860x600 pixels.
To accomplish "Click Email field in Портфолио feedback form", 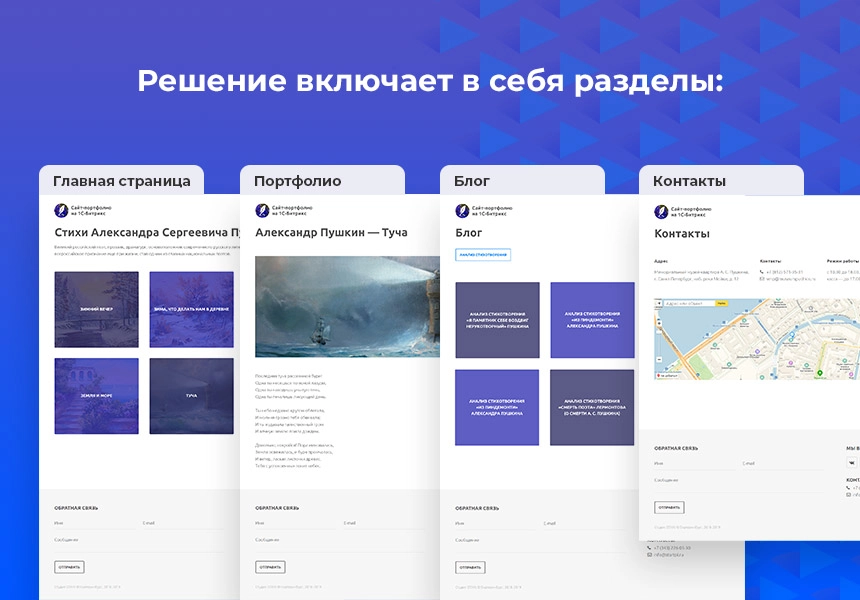I will click(x=384, y=524).
